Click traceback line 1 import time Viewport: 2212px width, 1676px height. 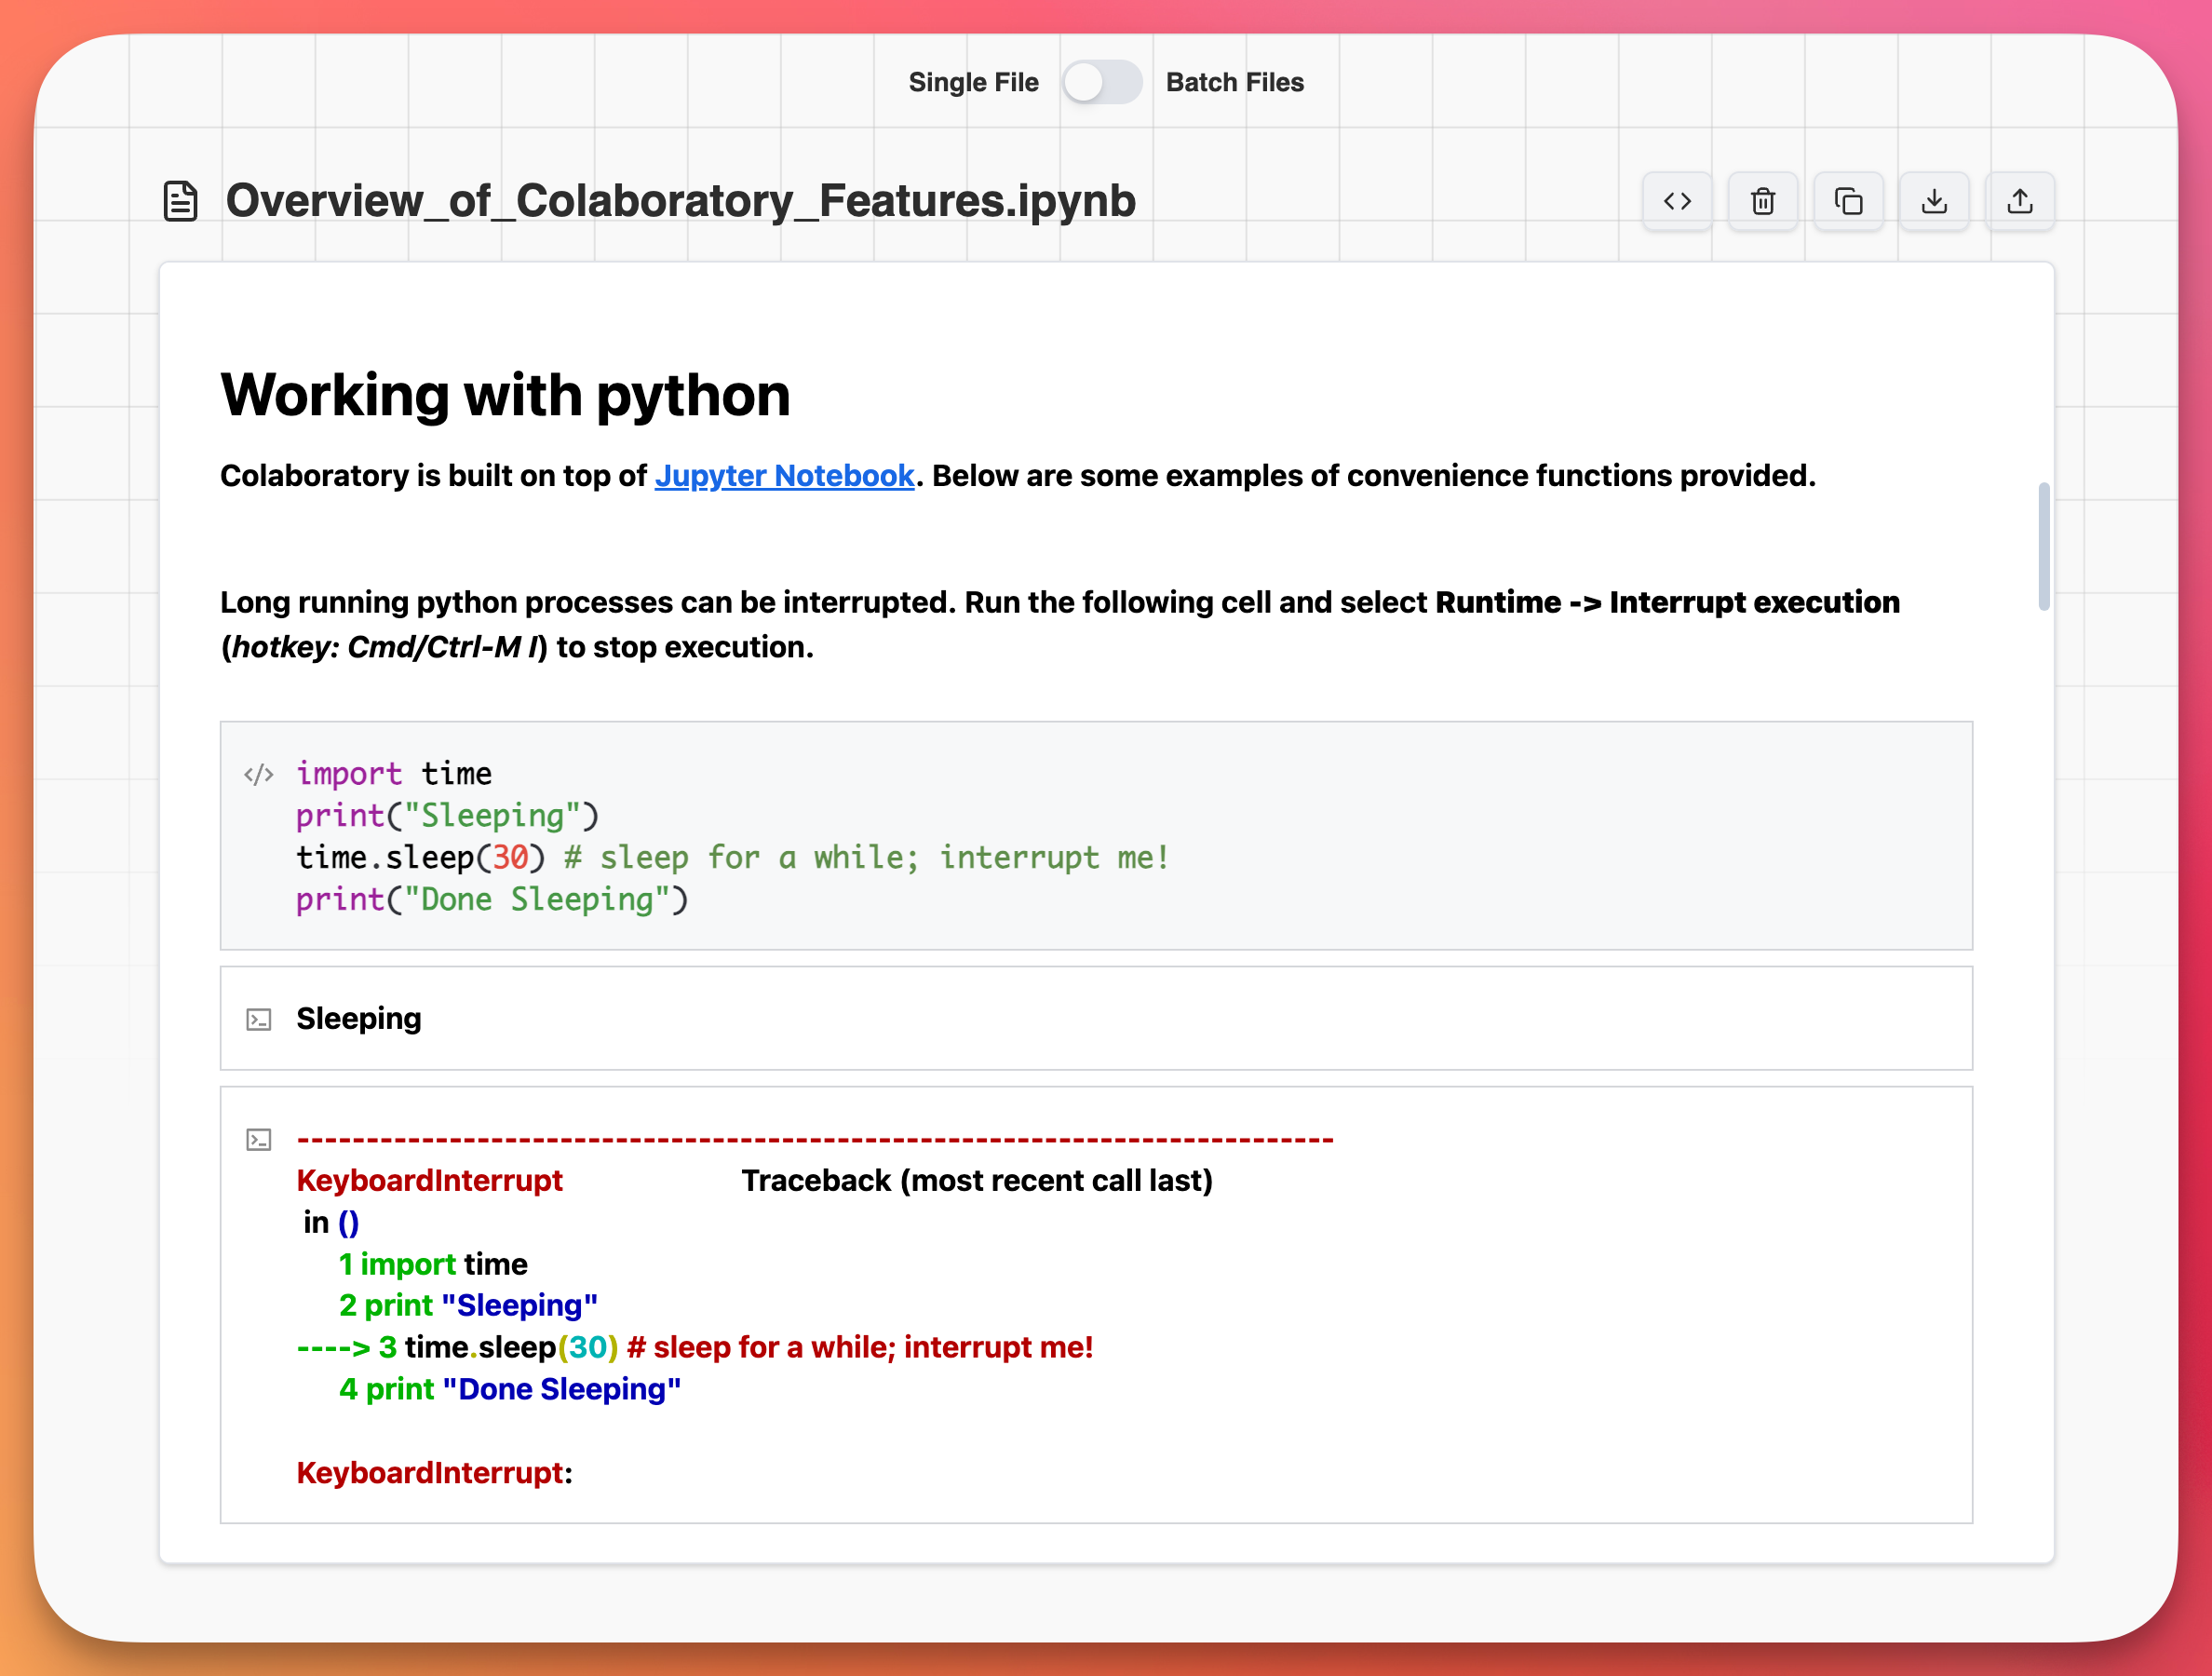(x=432, y=1264)
